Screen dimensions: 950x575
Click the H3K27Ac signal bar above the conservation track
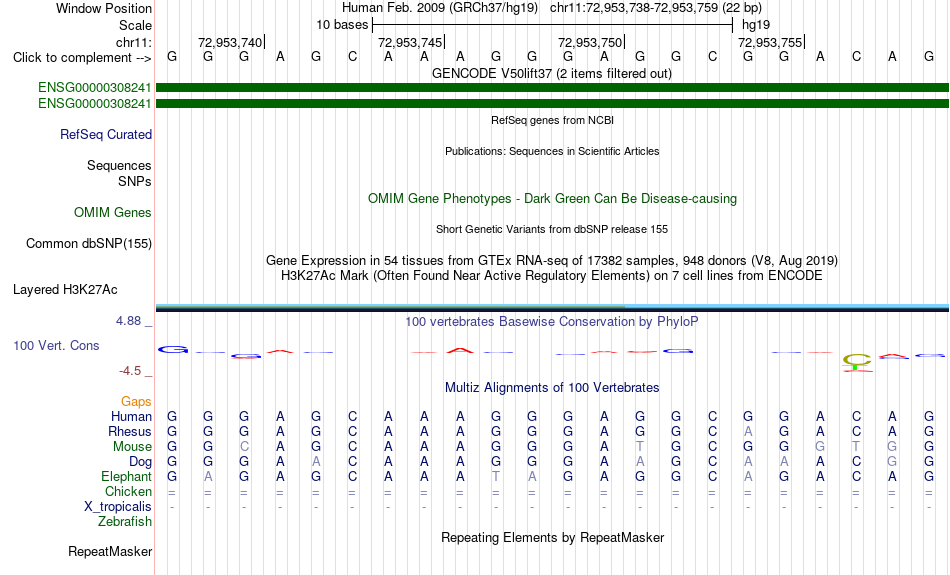(x=552, y=308)
